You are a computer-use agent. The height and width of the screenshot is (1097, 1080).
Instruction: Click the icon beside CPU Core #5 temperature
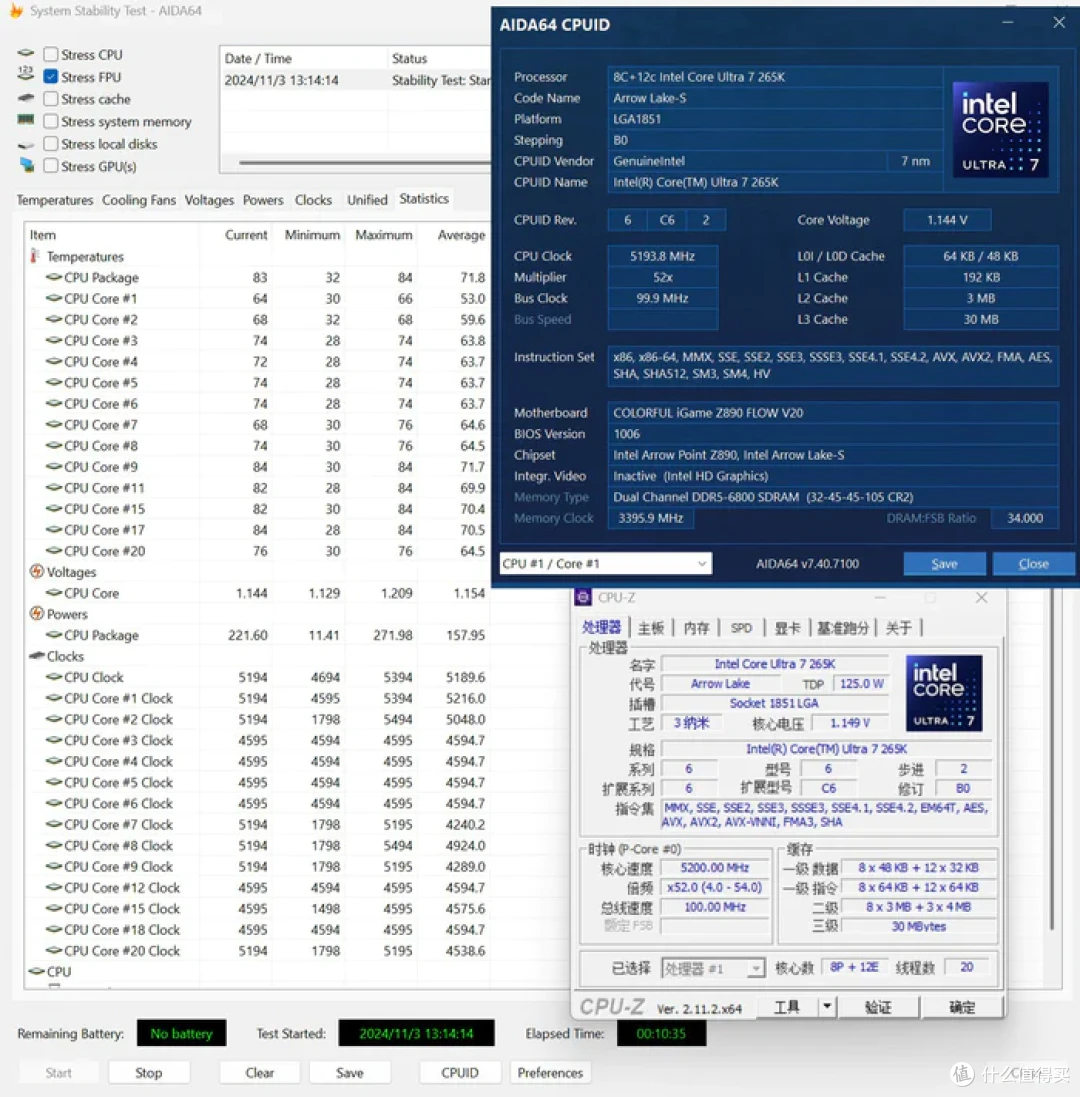(53, 382)
